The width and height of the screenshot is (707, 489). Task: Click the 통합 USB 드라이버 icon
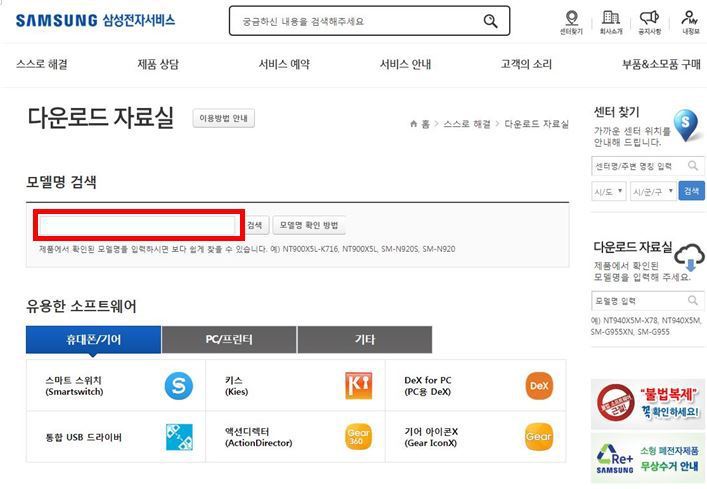click(179, 437)
